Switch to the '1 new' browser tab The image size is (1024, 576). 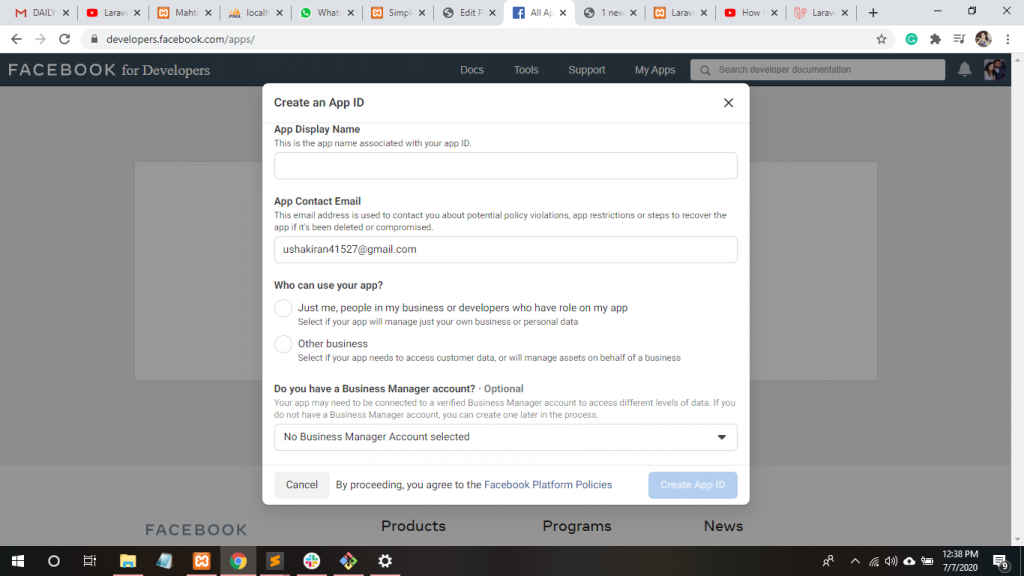609,13
